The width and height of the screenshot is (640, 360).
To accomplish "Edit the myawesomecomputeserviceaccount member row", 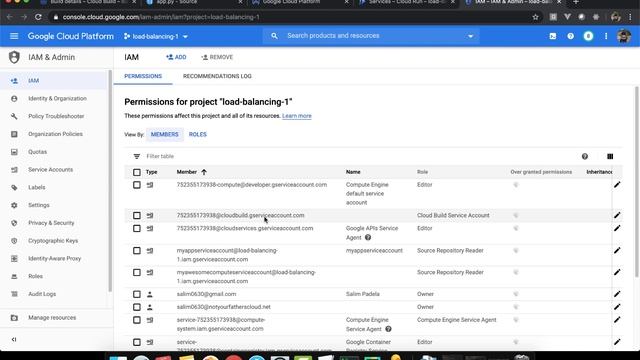I will click(617, 272).
